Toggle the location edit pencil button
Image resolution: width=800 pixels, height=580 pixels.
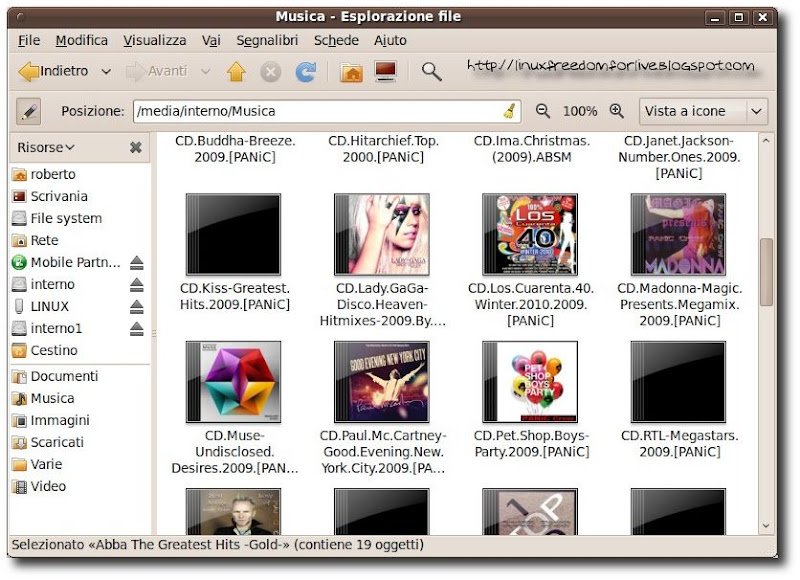coord(29,111)
